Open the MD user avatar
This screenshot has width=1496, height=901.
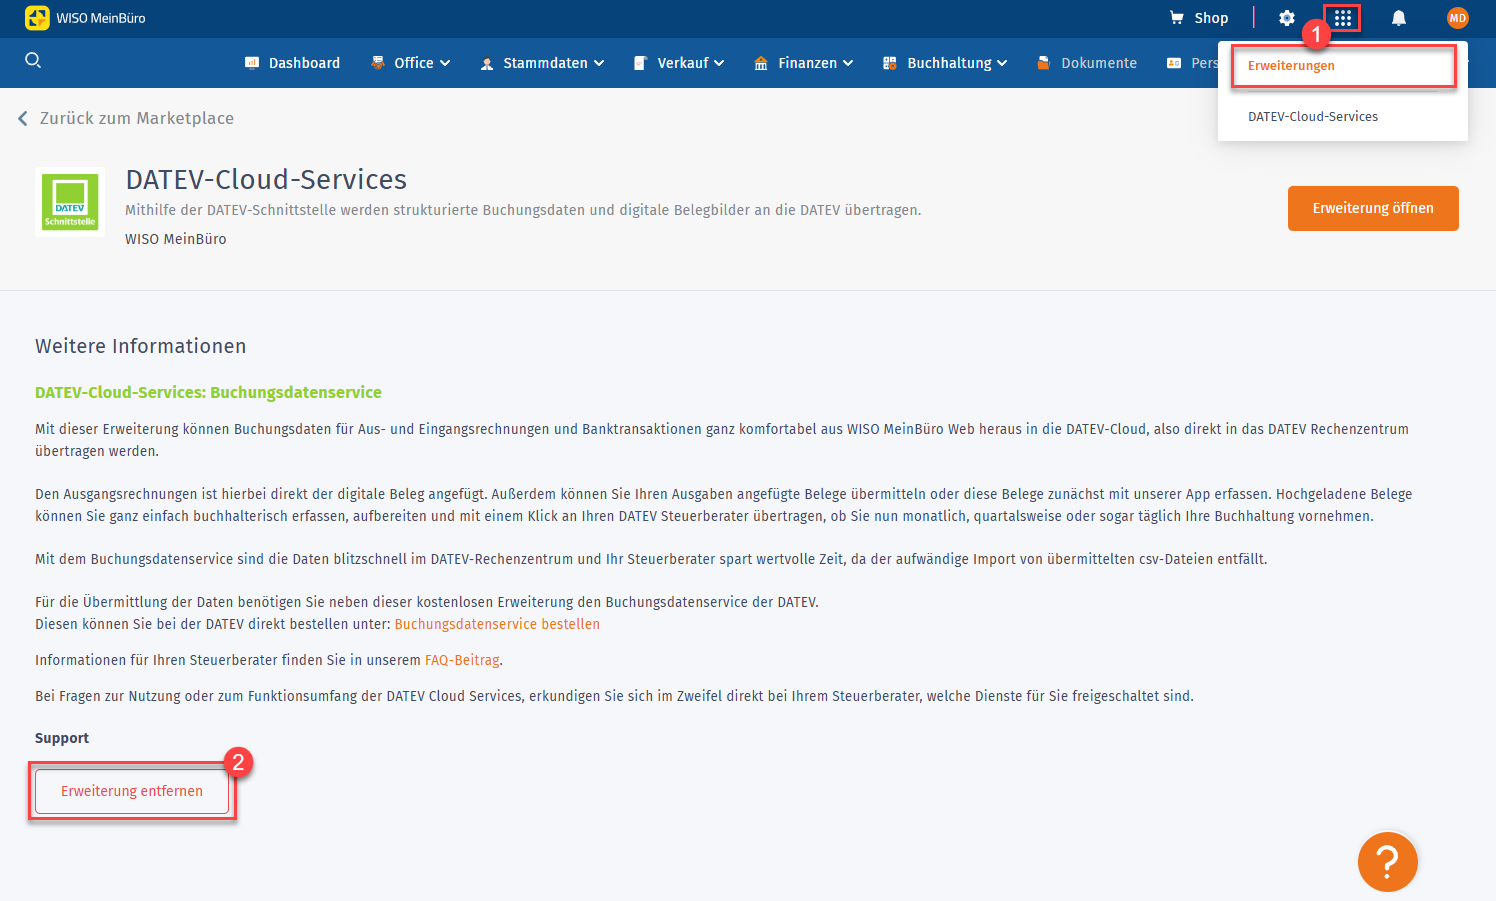point(1458,18)
